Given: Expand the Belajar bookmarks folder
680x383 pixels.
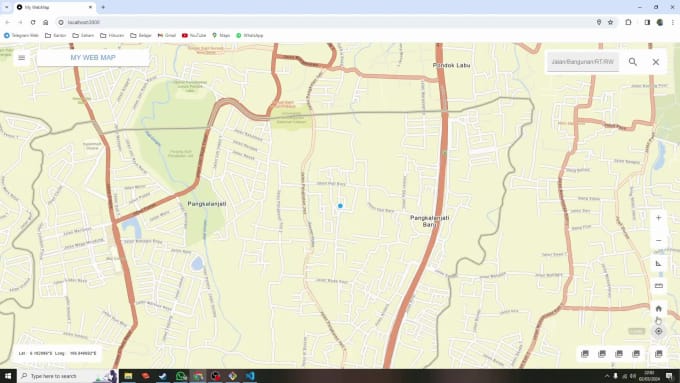Looking at the screenshot, I should click(x=141, y=36).
